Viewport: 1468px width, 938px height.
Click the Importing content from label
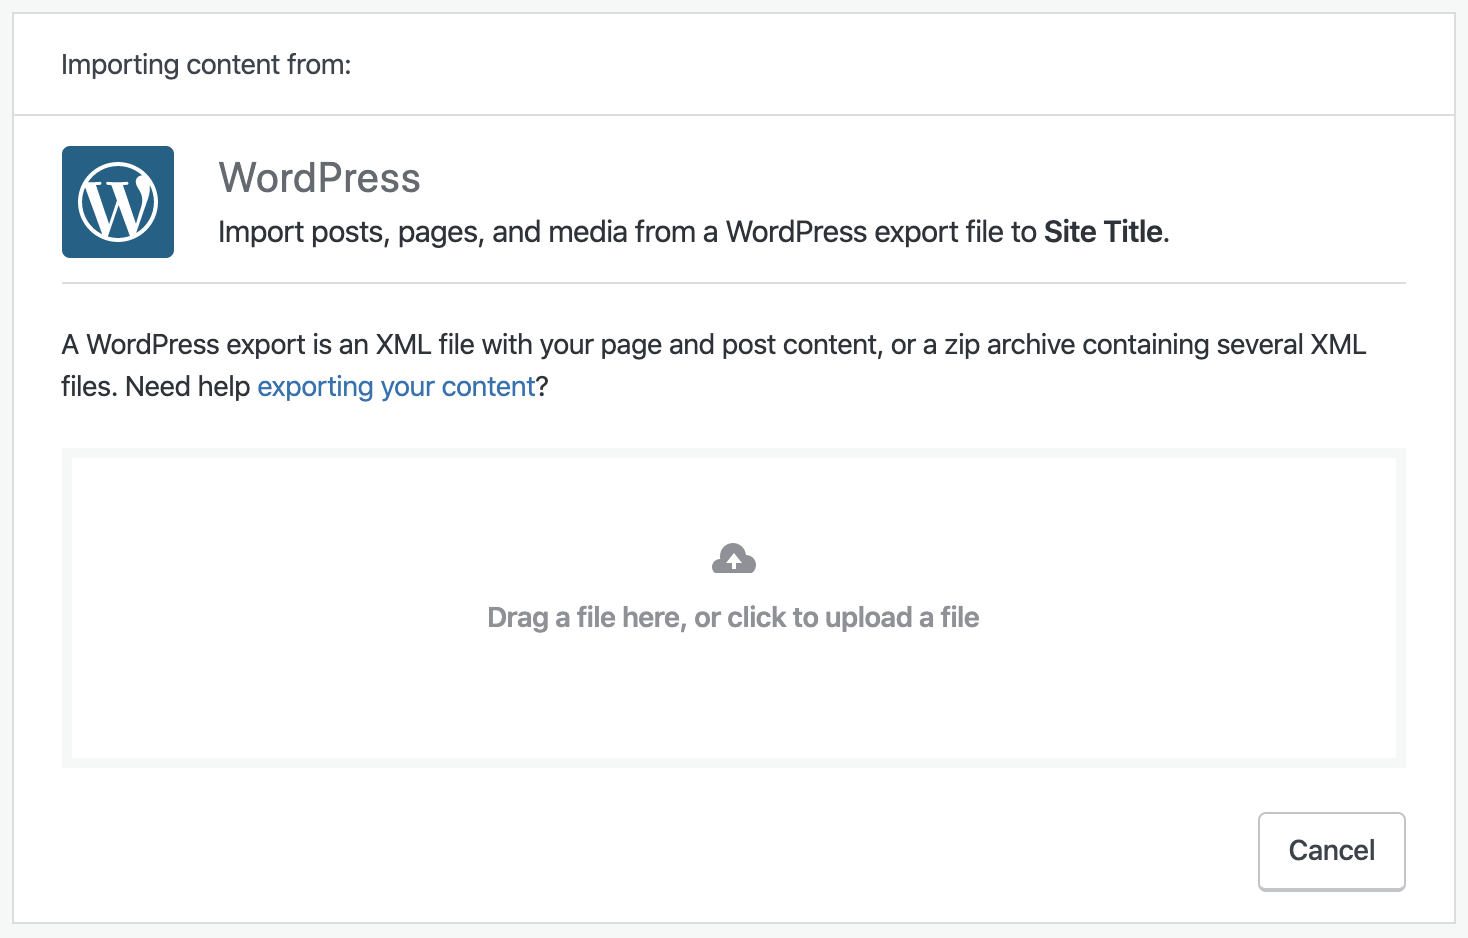206,65
